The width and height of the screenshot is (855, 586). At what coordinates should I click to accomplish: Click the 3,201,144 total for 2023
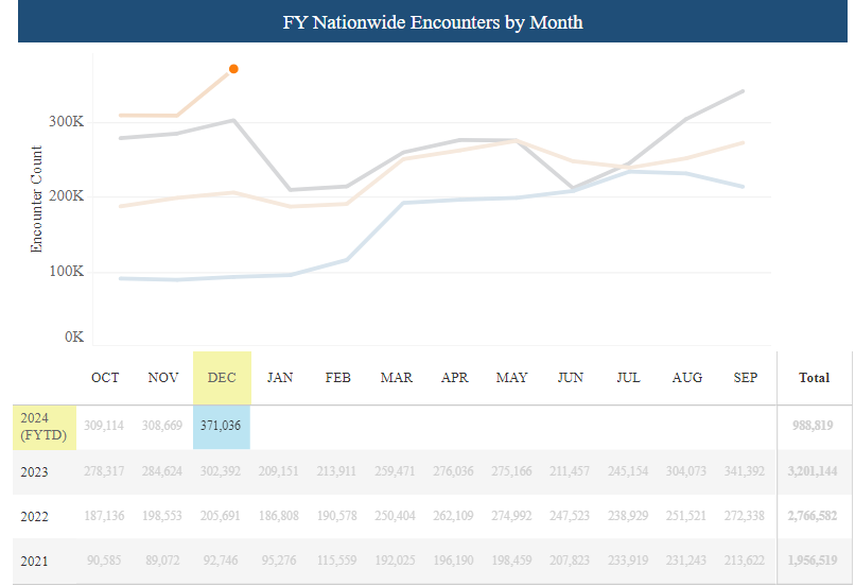pyautogui.click(x=814, y=472)
